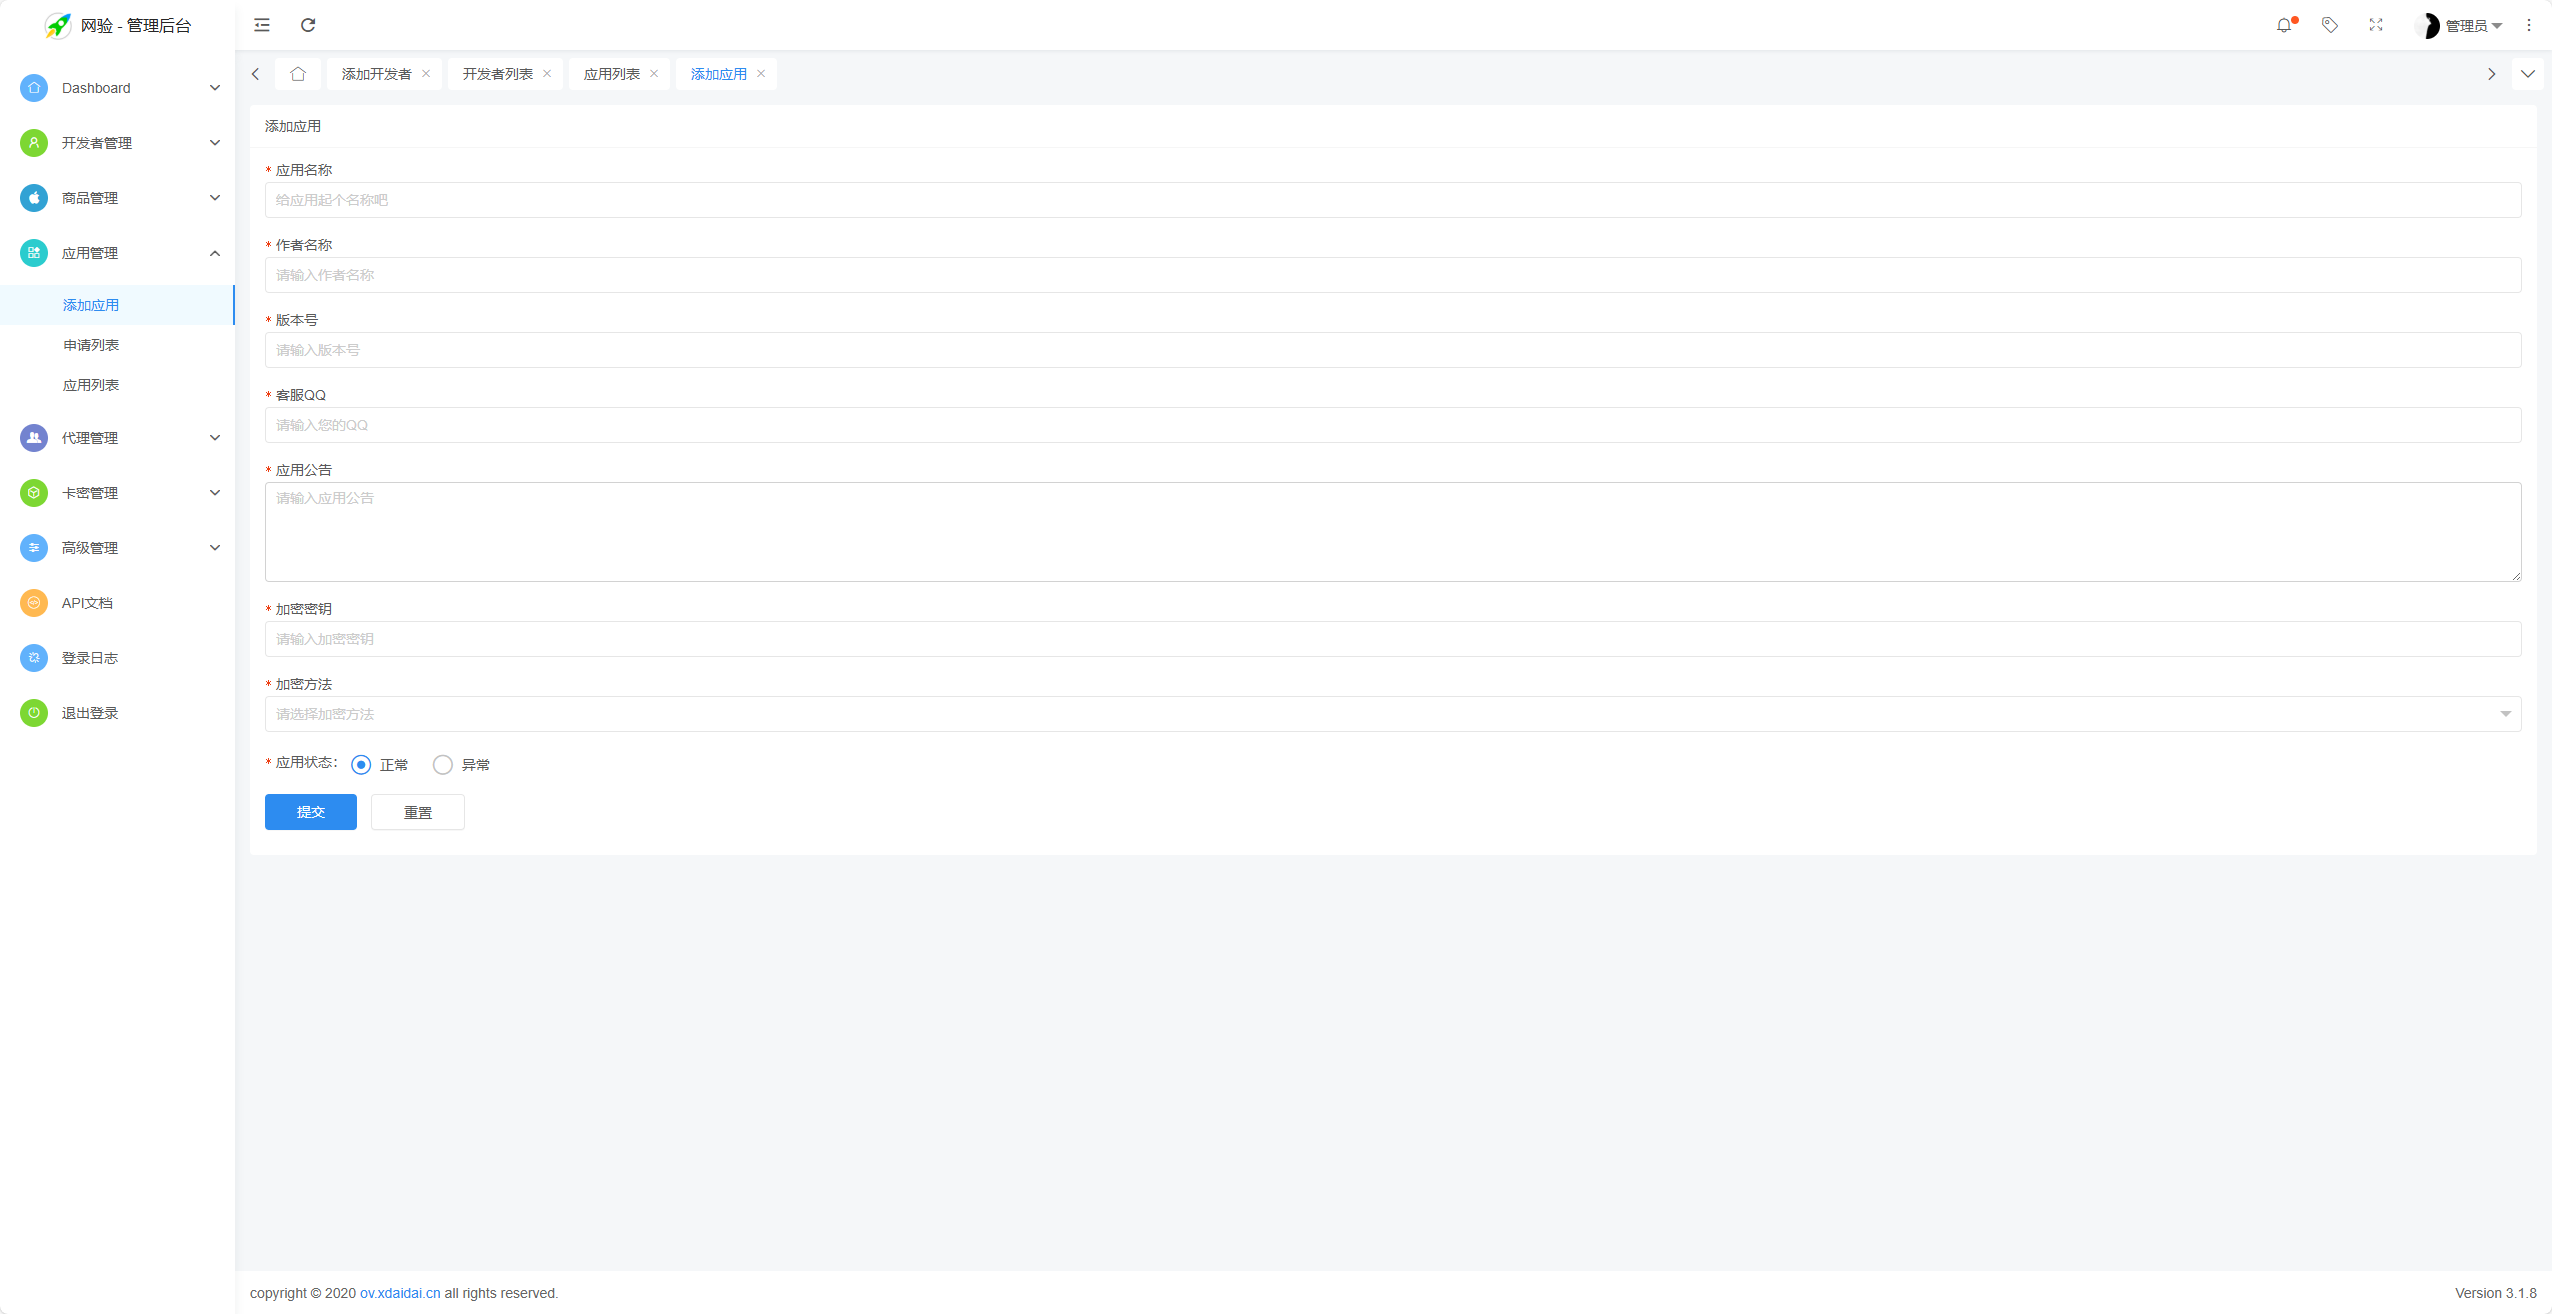
Task: Open notifications via the bell icon
Action: coord(2284,25)
